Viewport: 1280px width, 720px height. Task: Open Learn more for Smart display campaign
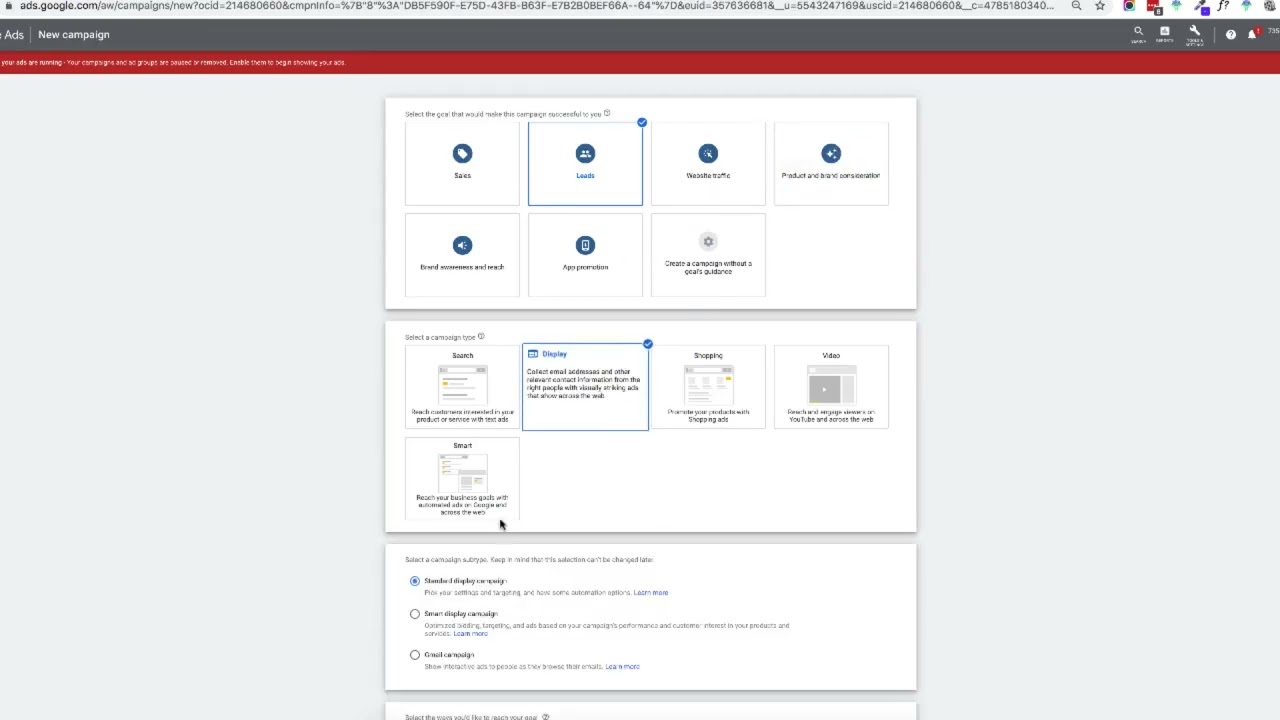click(471, 633)
